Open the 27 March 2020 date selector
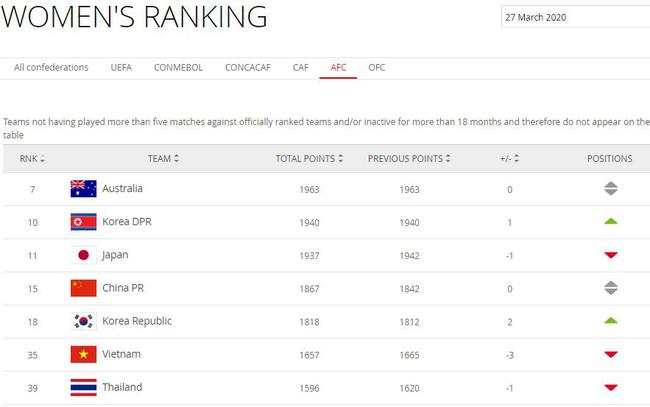The image size is (650, 407). 575,17
